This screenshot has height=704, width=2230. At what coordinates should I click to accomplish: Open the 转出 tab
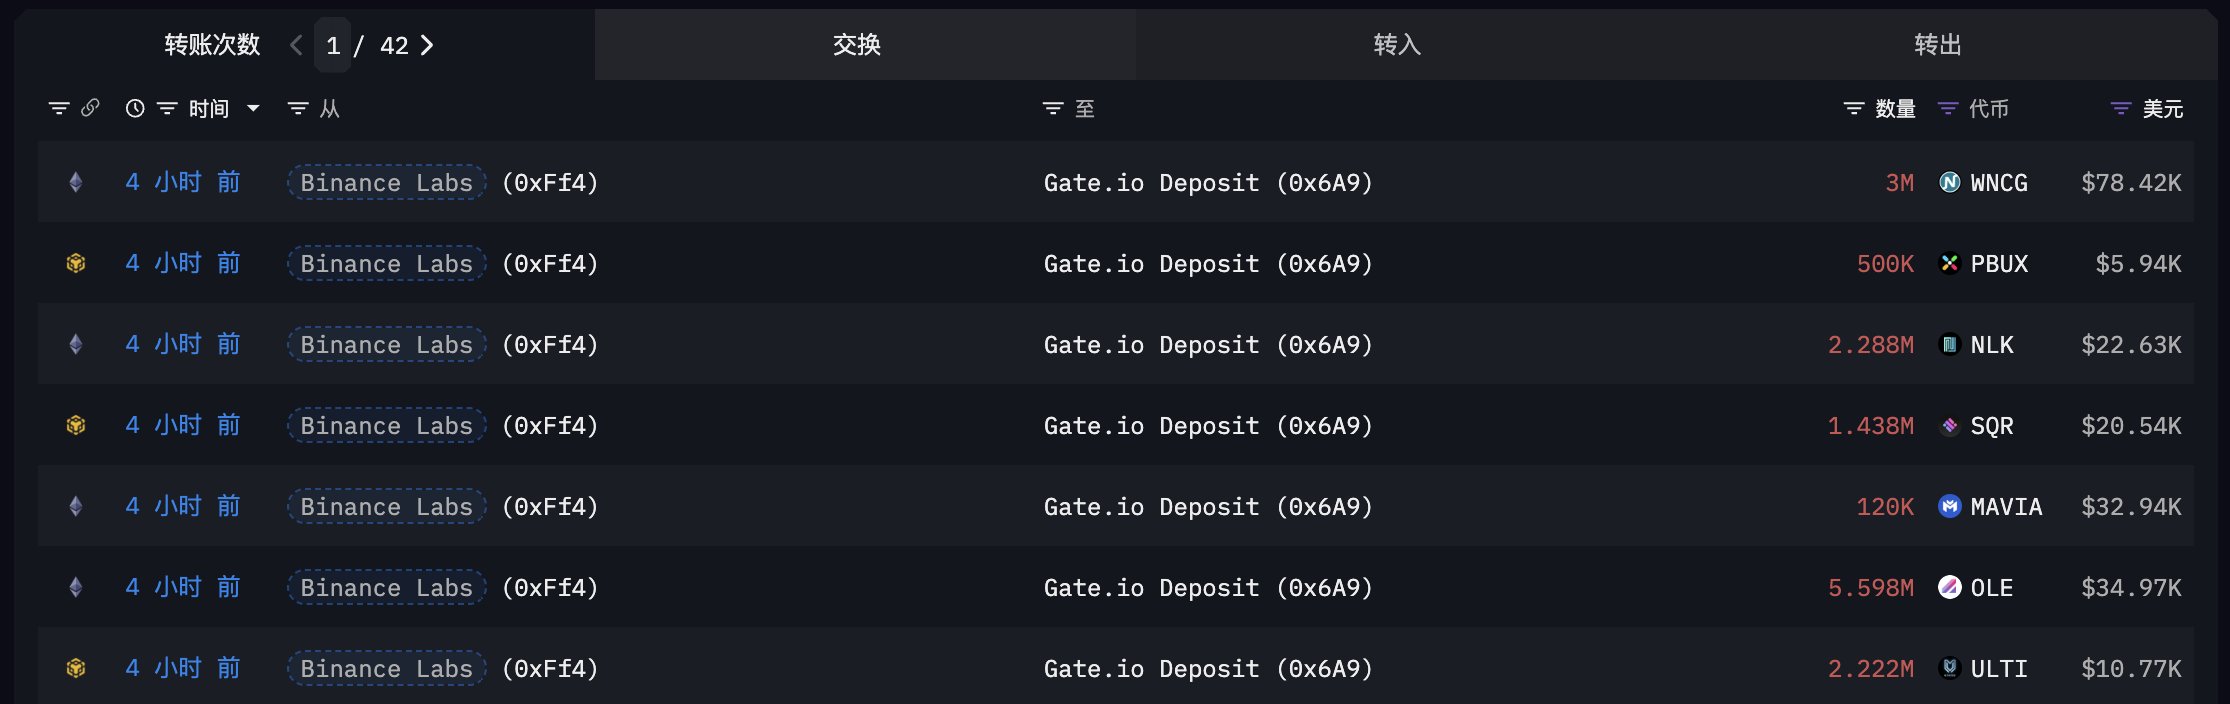pos(1937,45)
